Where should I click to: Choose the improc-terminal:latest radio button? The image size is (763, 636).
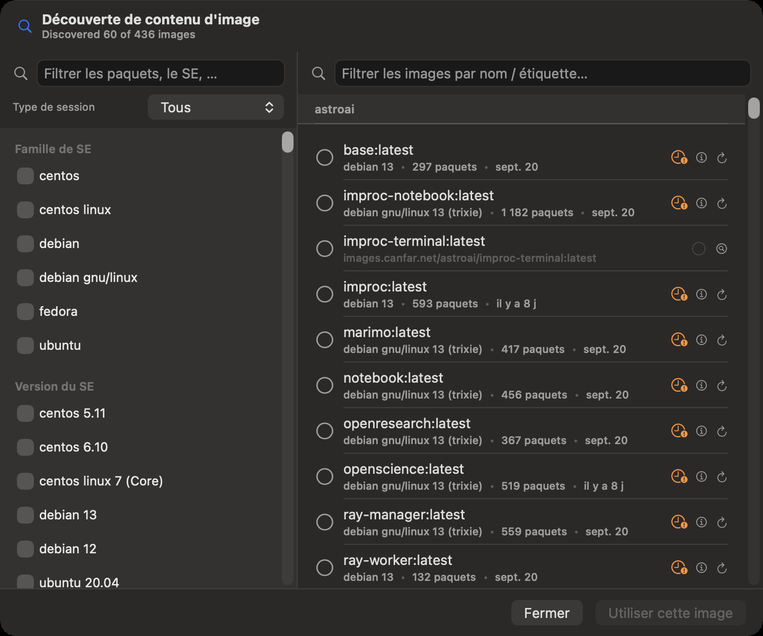[325, 249]
